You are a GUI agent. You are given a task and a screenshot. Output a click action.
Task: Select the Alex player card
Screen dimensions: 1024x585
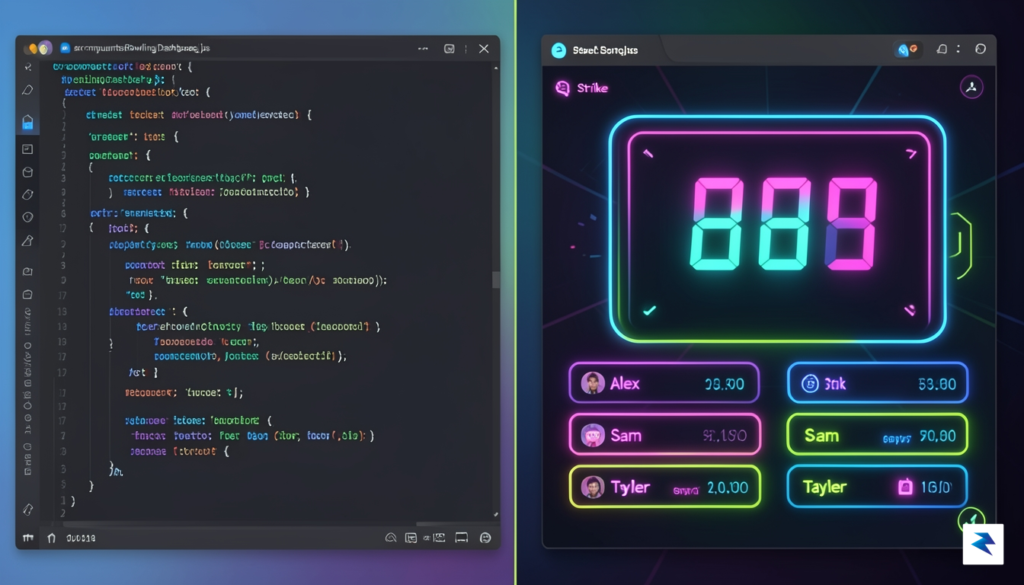click(x=664, y=383)
